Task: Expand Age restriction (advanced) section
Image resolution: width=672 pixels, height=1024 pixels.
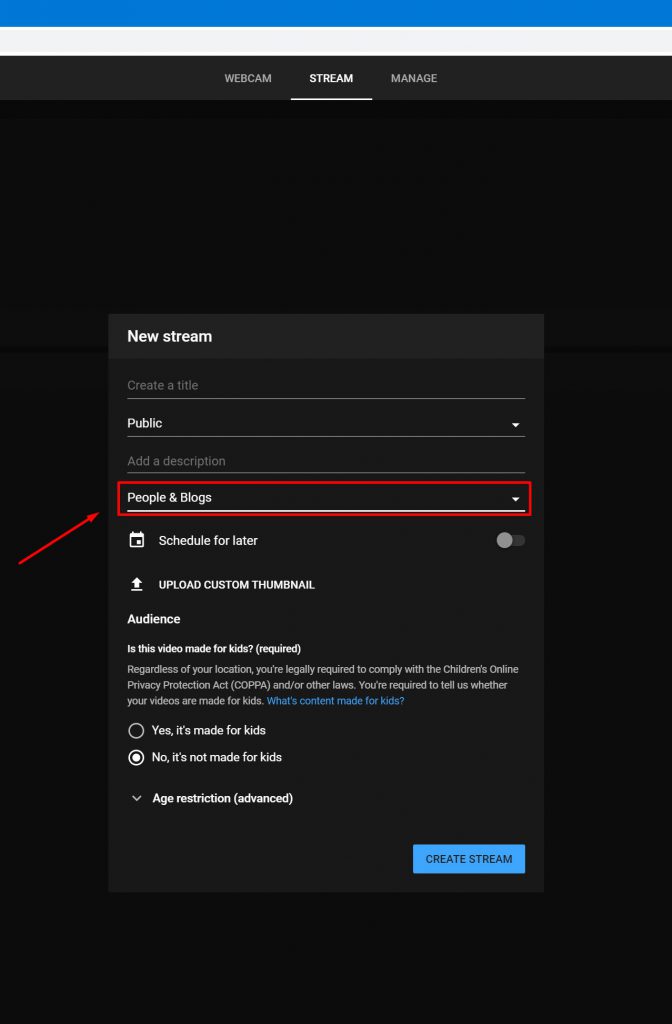Action: [222, 798]
